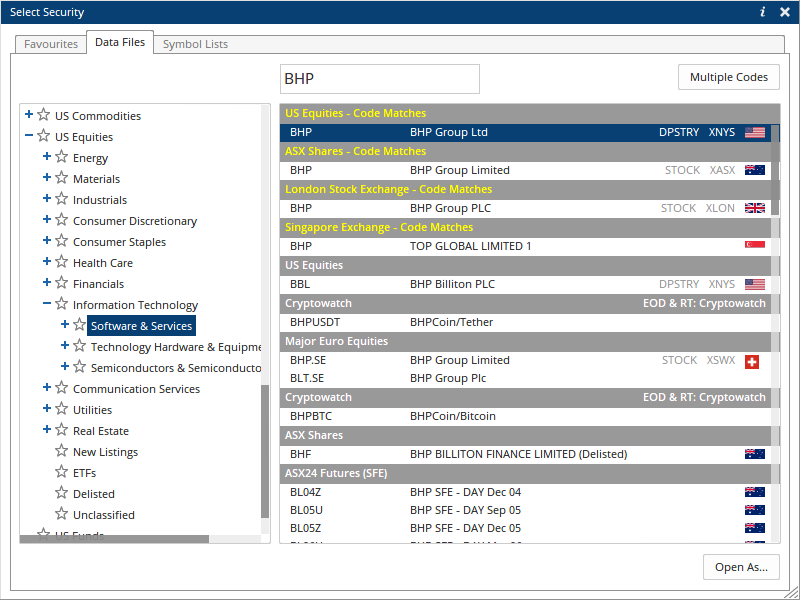Viewport: 801px width, 601px height.
Task: Select the BHPBTC BHPCoin/Bitcoin result
Action: pos(525,416)
